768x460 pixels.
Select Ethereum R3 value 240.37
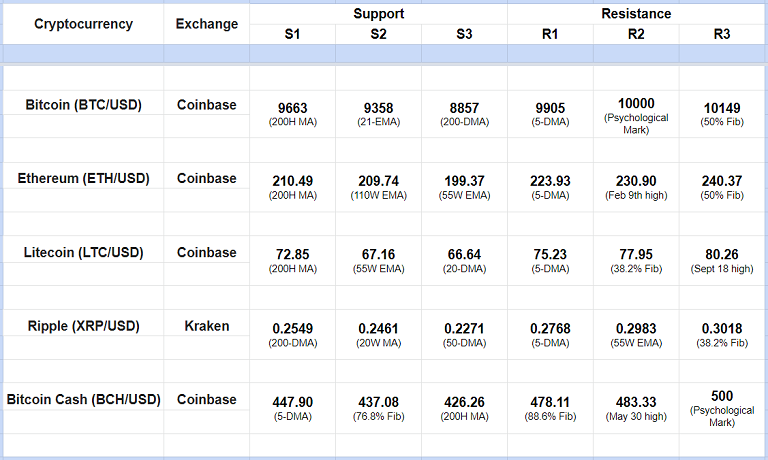(721, 181)
